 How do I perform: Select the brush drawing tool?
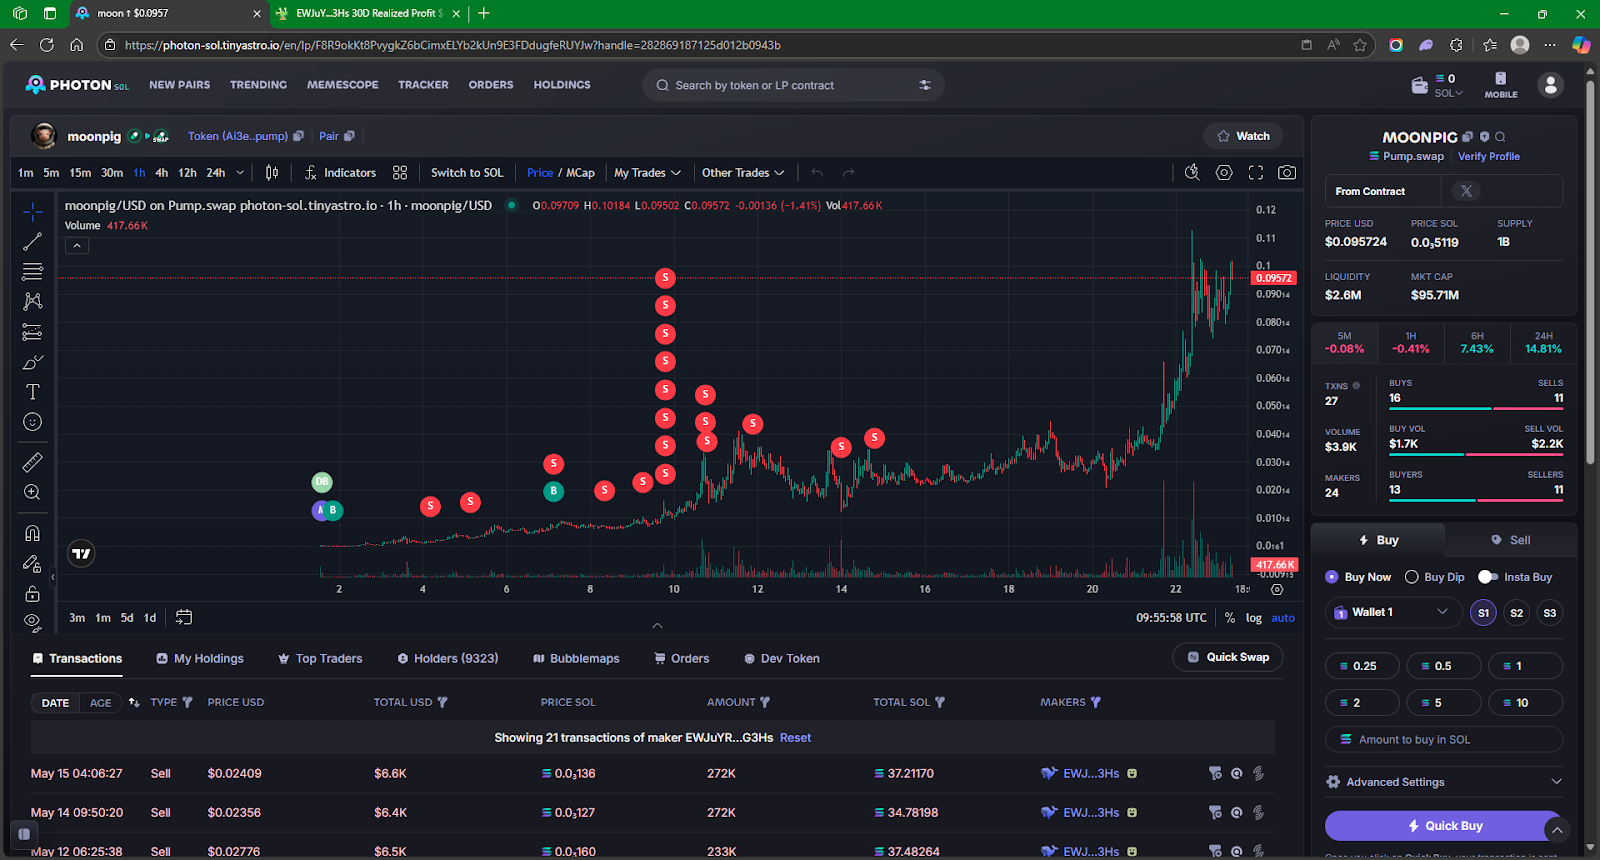(32, 362)
